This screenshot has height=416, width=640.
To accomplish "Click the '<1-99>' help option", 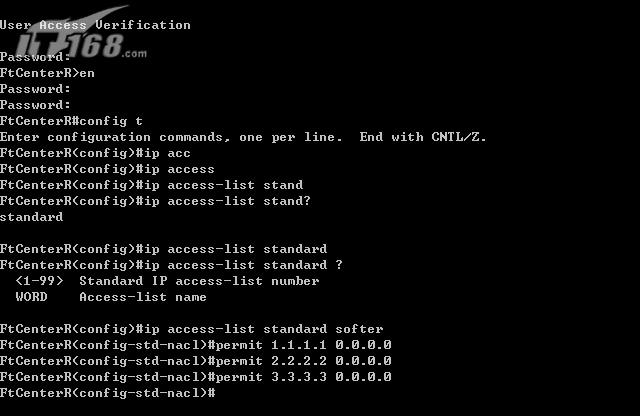I will coord(40,281).
